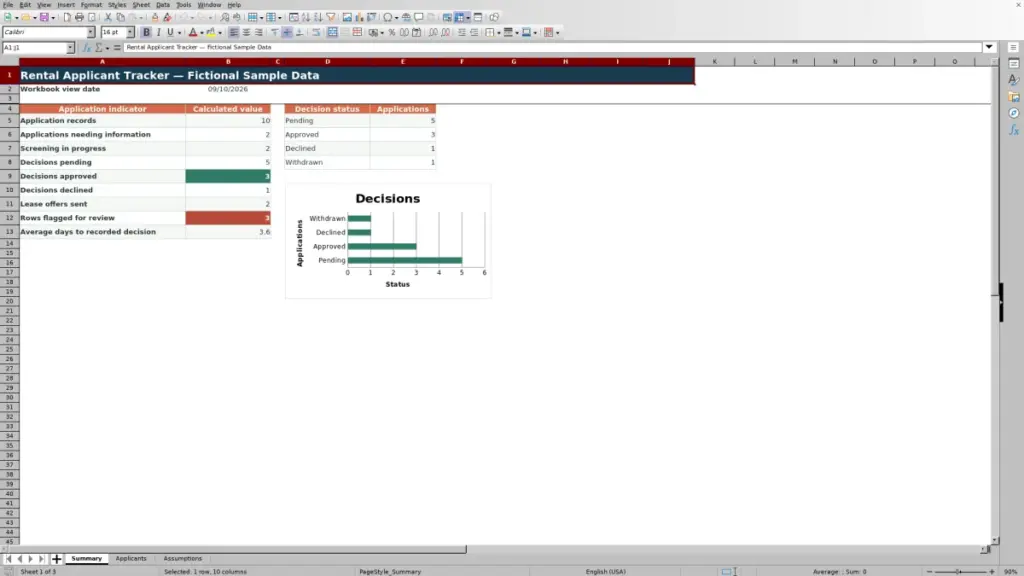
Task: Switch to the Applicants sheet tab
Action: click(x=131, y=559)
